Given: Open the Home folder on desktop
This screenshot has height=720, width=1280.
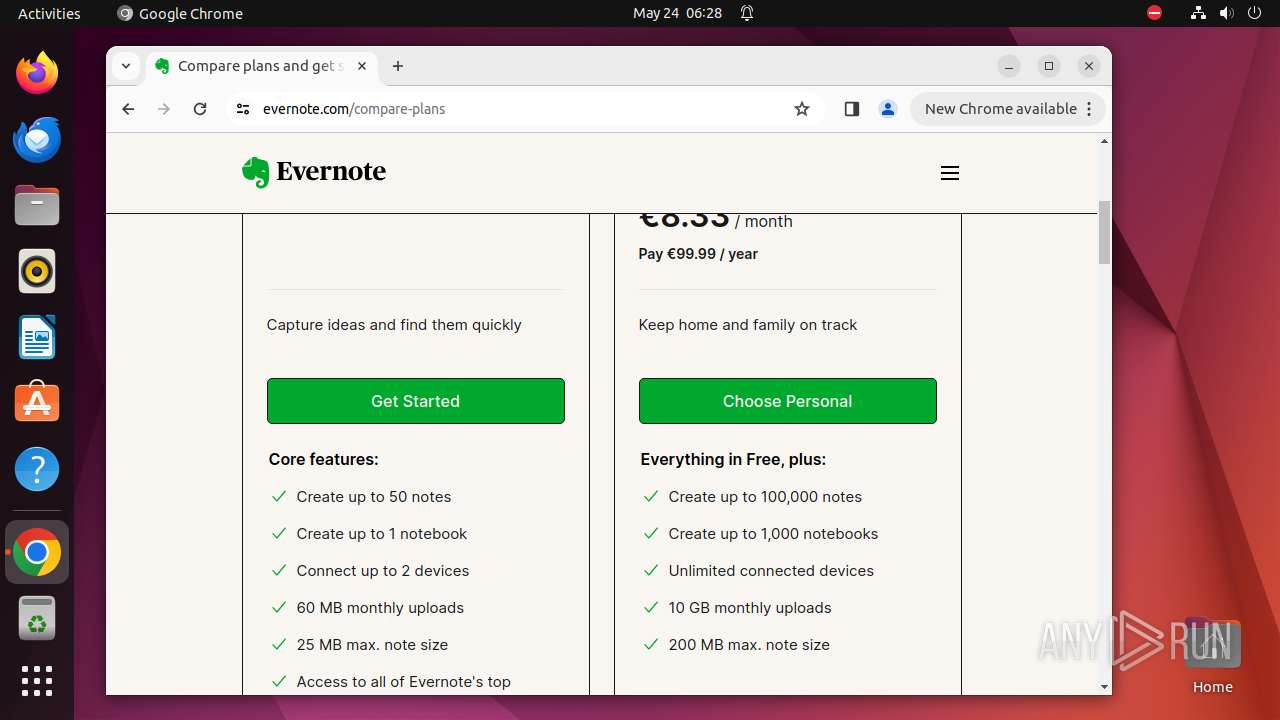Looking at the screenshot, I should pos(1212,656).
